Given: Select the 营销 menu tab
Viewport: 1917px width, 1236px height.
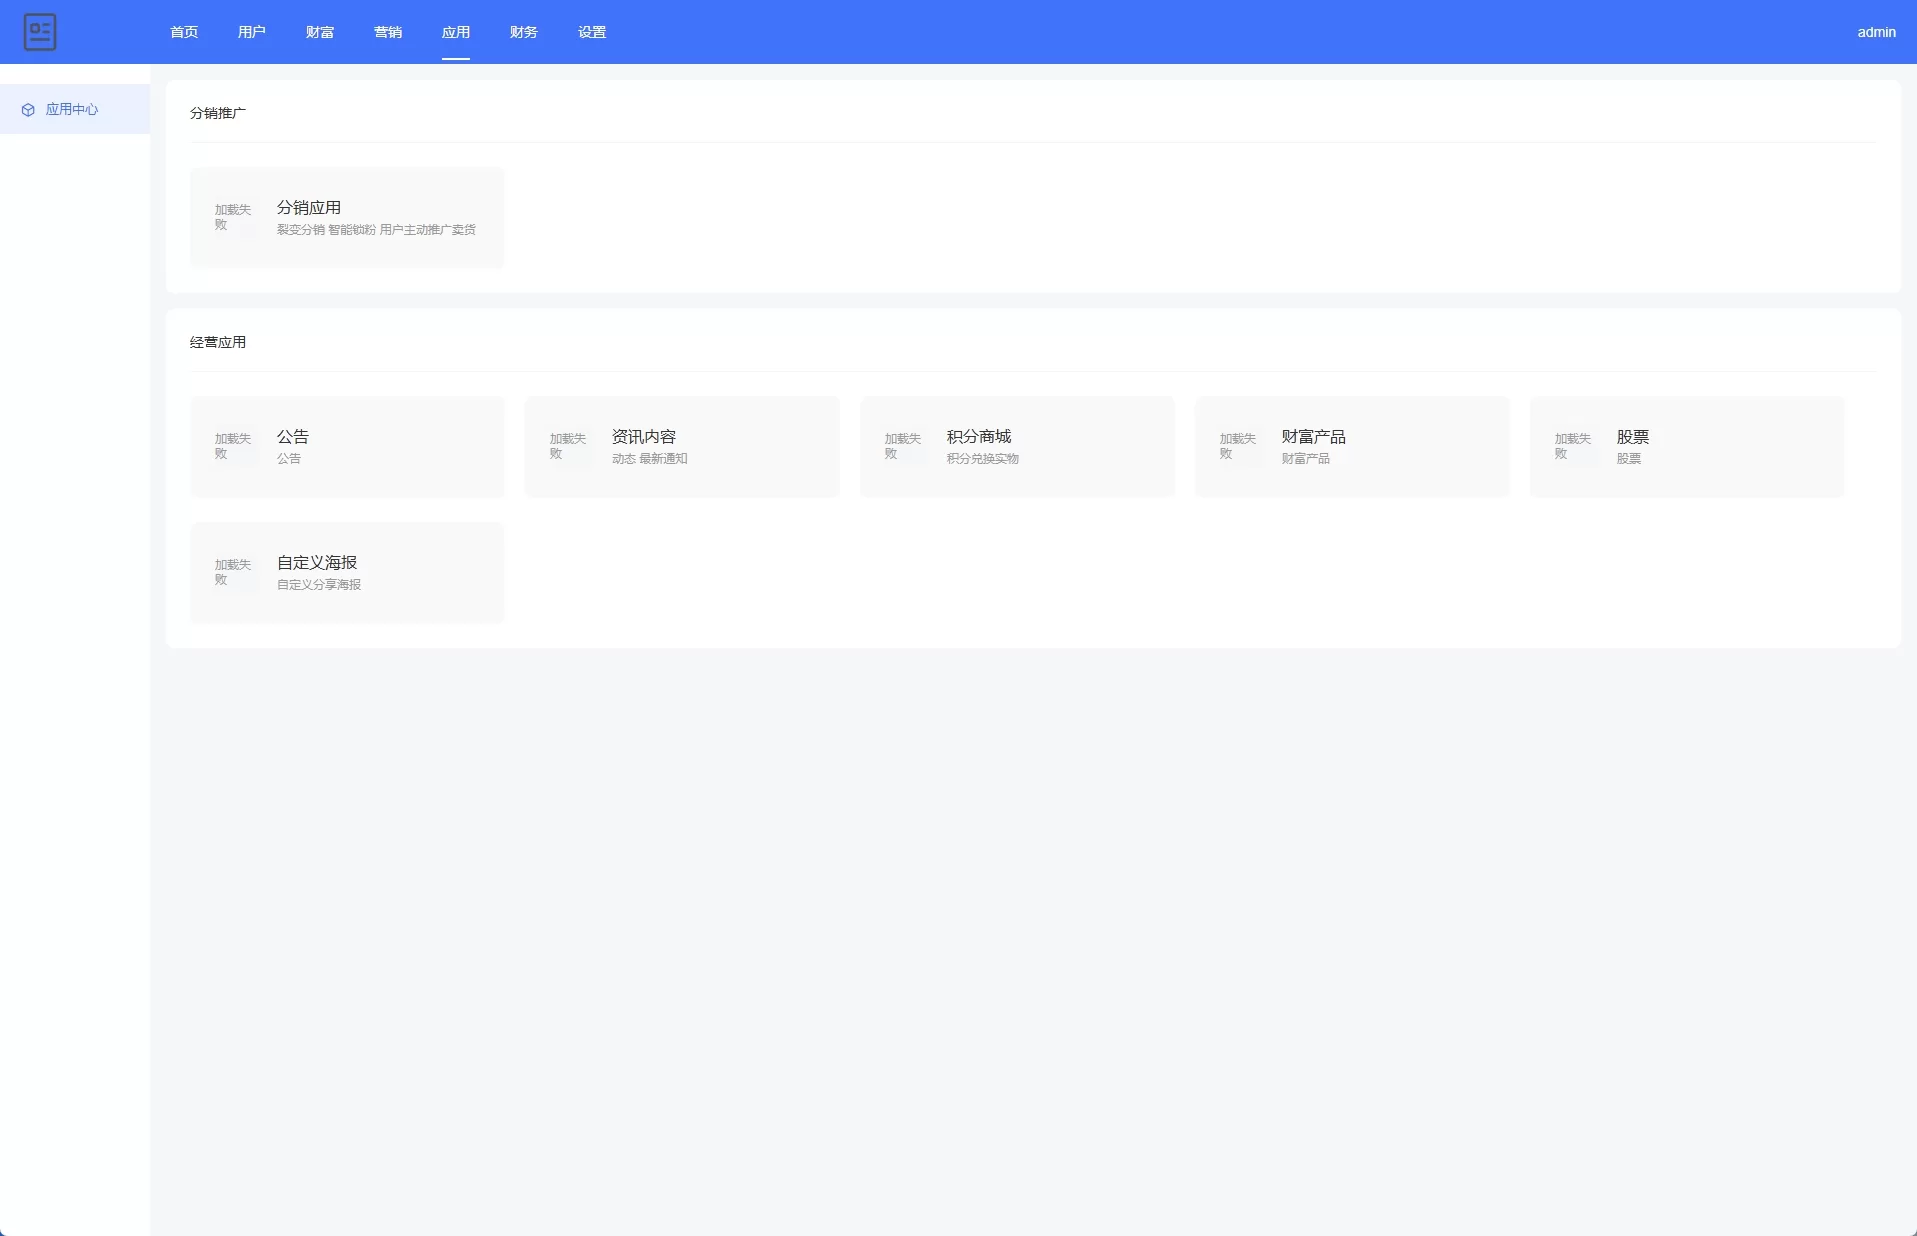Looking at the screenshot, I should tap(388, 32).
